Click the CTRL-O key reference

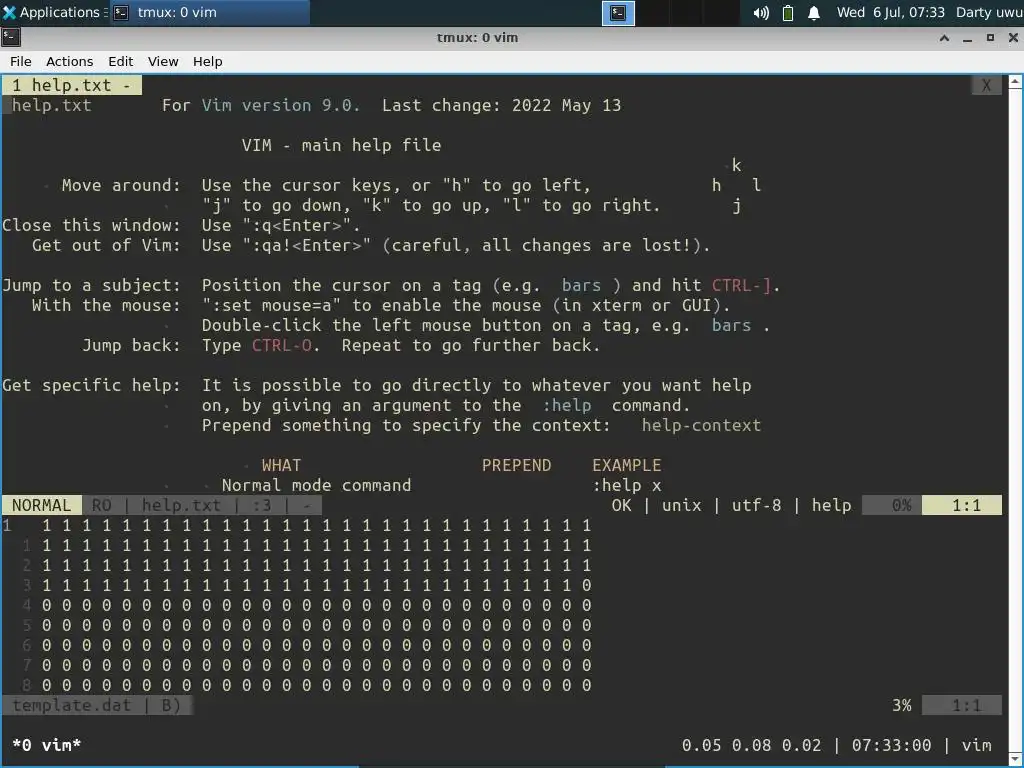pyautogui.click(x=281, y=345)
